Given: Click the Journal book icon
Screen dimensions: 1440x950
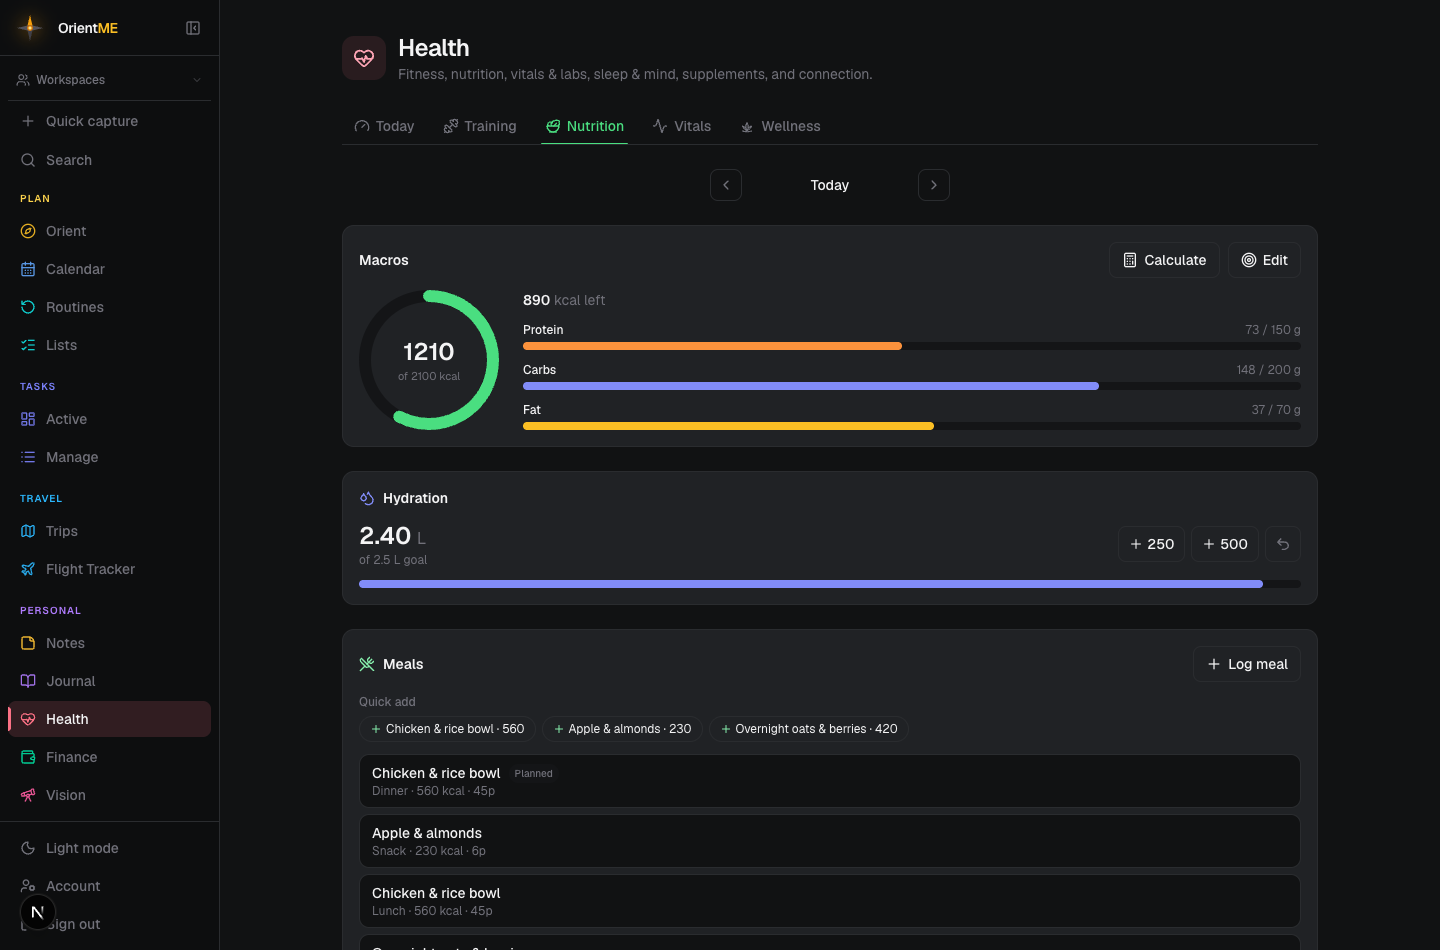Looking at the screenshot, I should tap(28, 681).
